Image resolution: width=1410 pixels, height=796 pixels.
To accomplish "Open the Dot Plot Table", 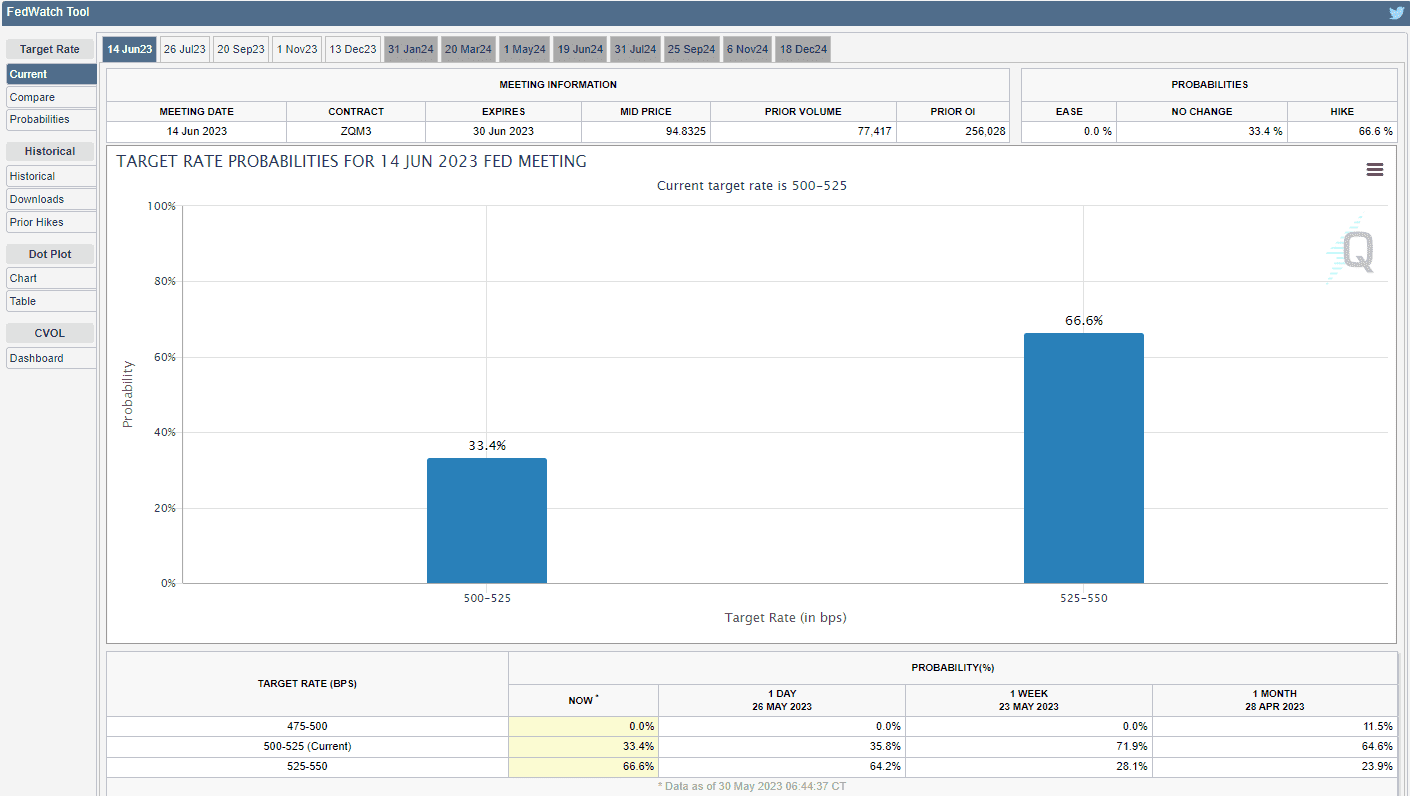I will point(51,301).
